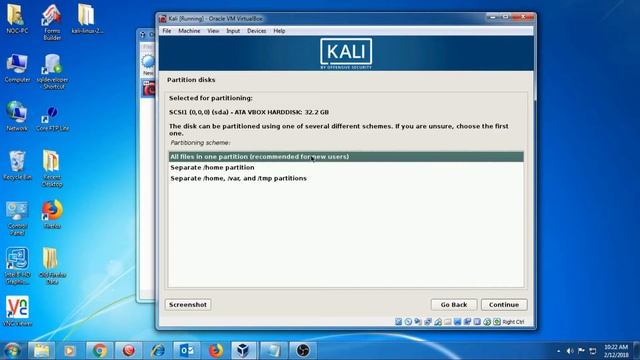640x360 pixels.
Task: Switch to VirtualBox in the taskbar
Action: [244, 351]
